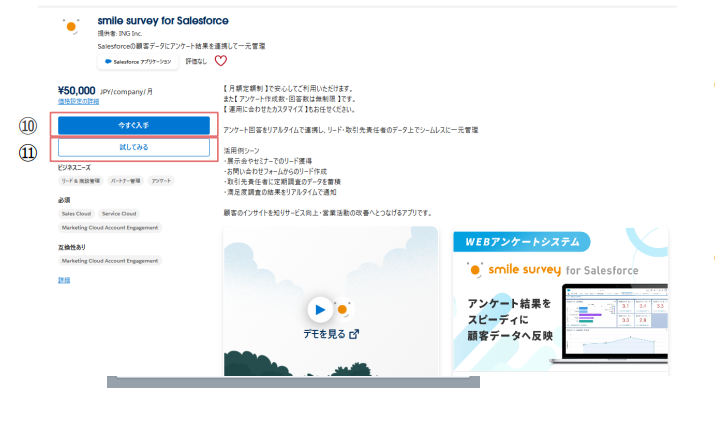Click the 今すぐ入手 (Get It Now) button

134,125
